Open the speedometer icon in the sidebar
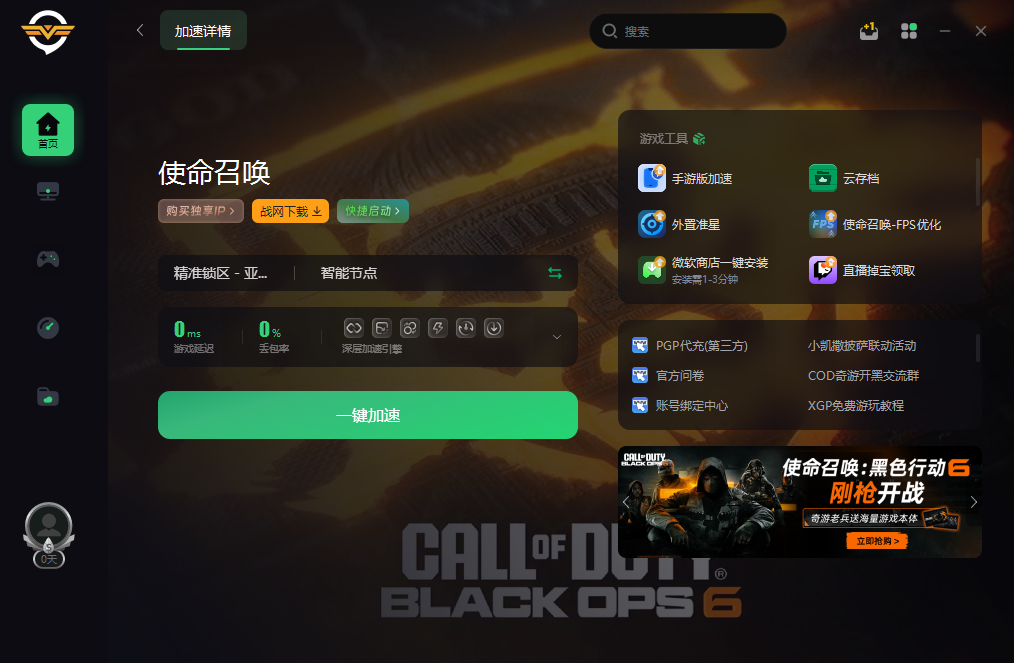This screenshot has height=663, width=1014. (x=48, y=328)
